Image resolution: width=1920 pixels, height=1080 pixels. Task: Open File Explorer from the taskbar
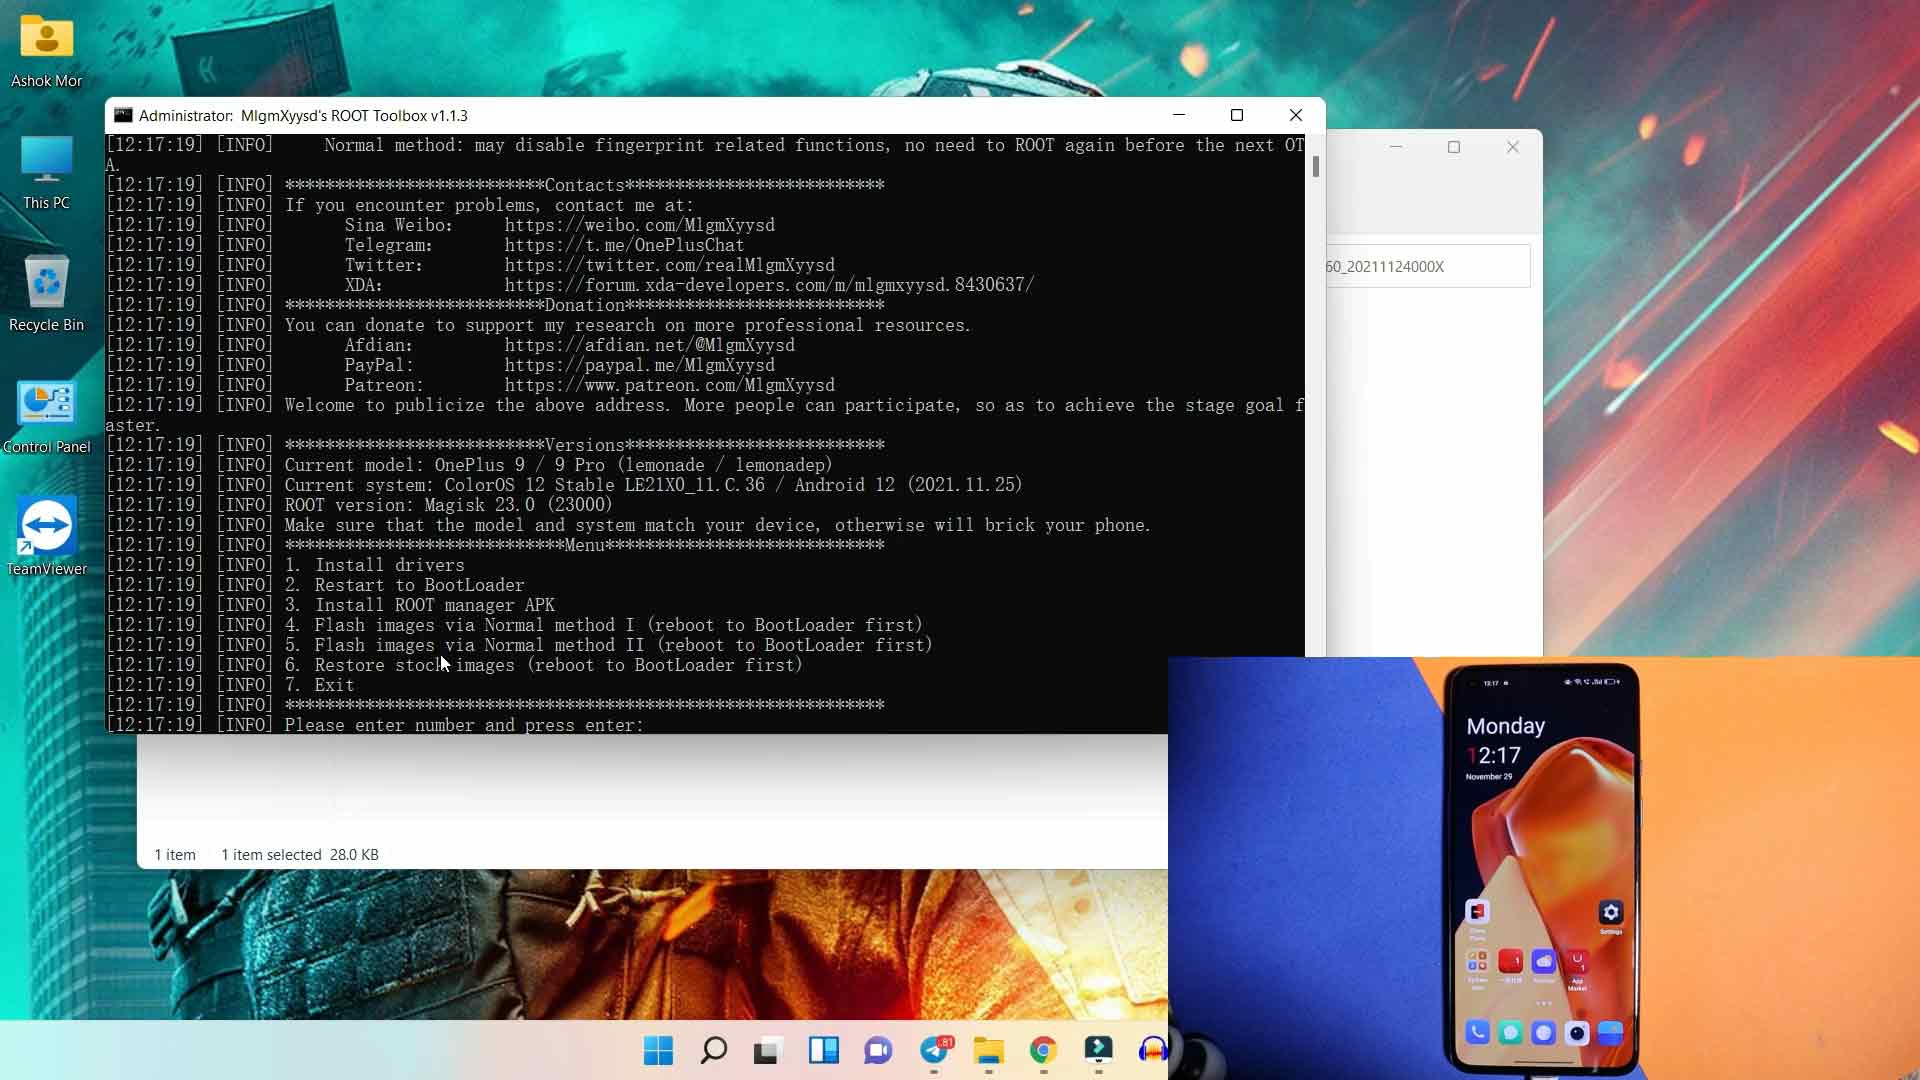tap(988, 1050)
